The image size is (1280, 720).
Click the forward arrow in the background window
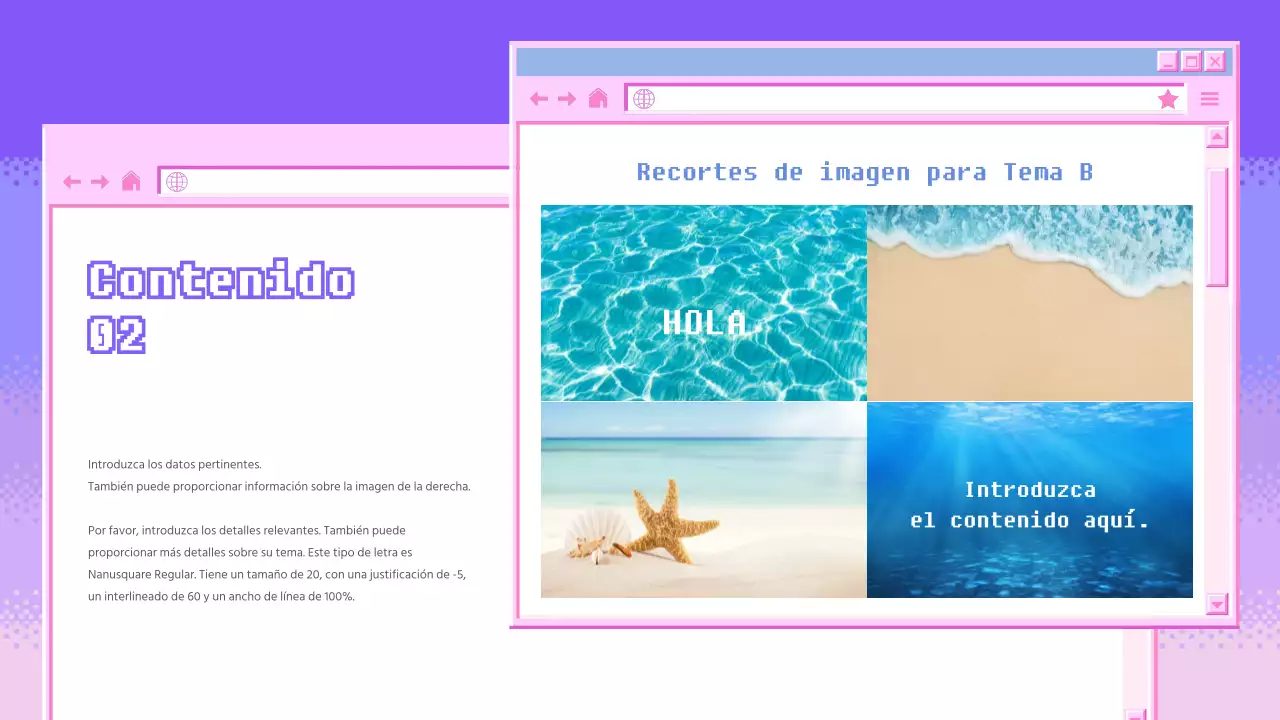point(99,182)
